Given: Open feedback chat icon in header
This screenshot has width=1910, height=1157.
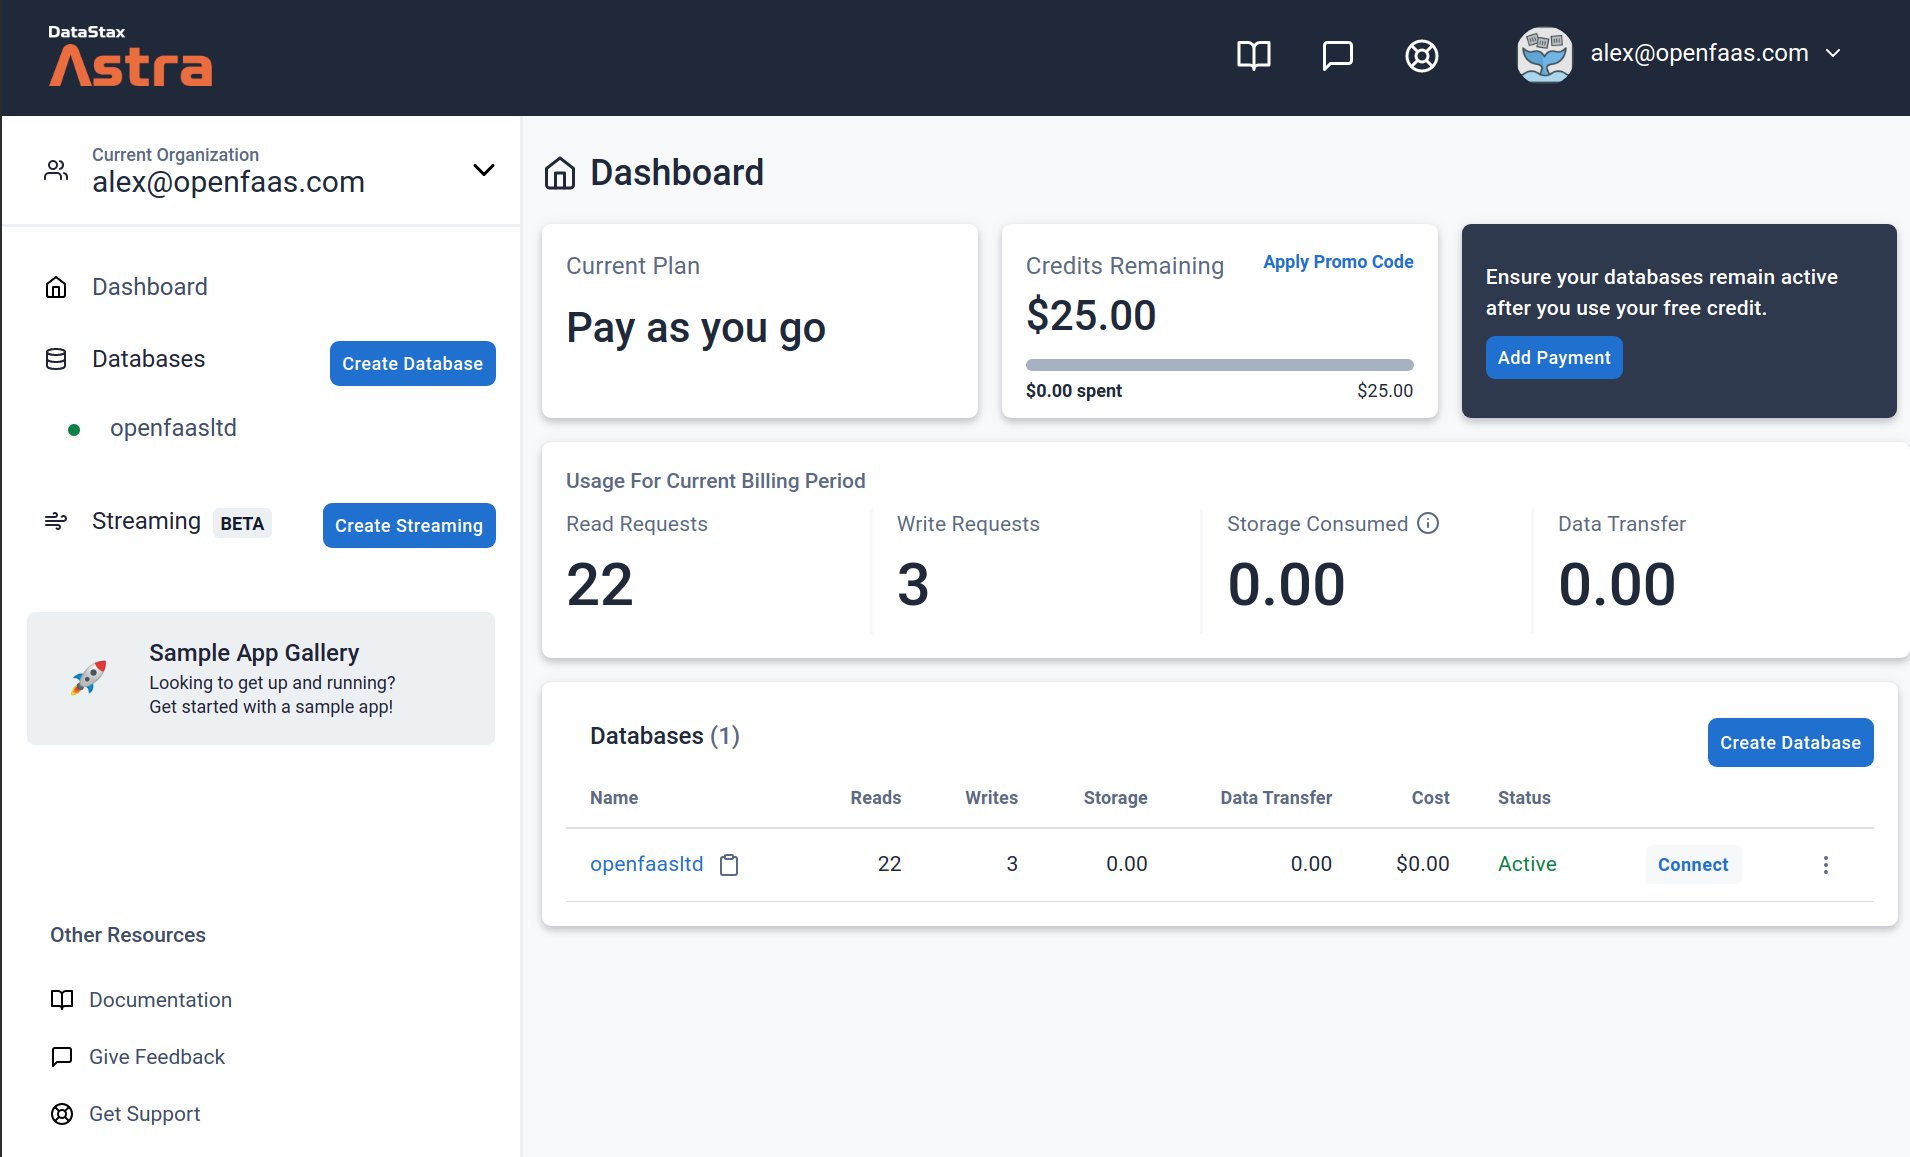Looking at the screenshot, I should pyautogui.click(x=1337, y=55).
